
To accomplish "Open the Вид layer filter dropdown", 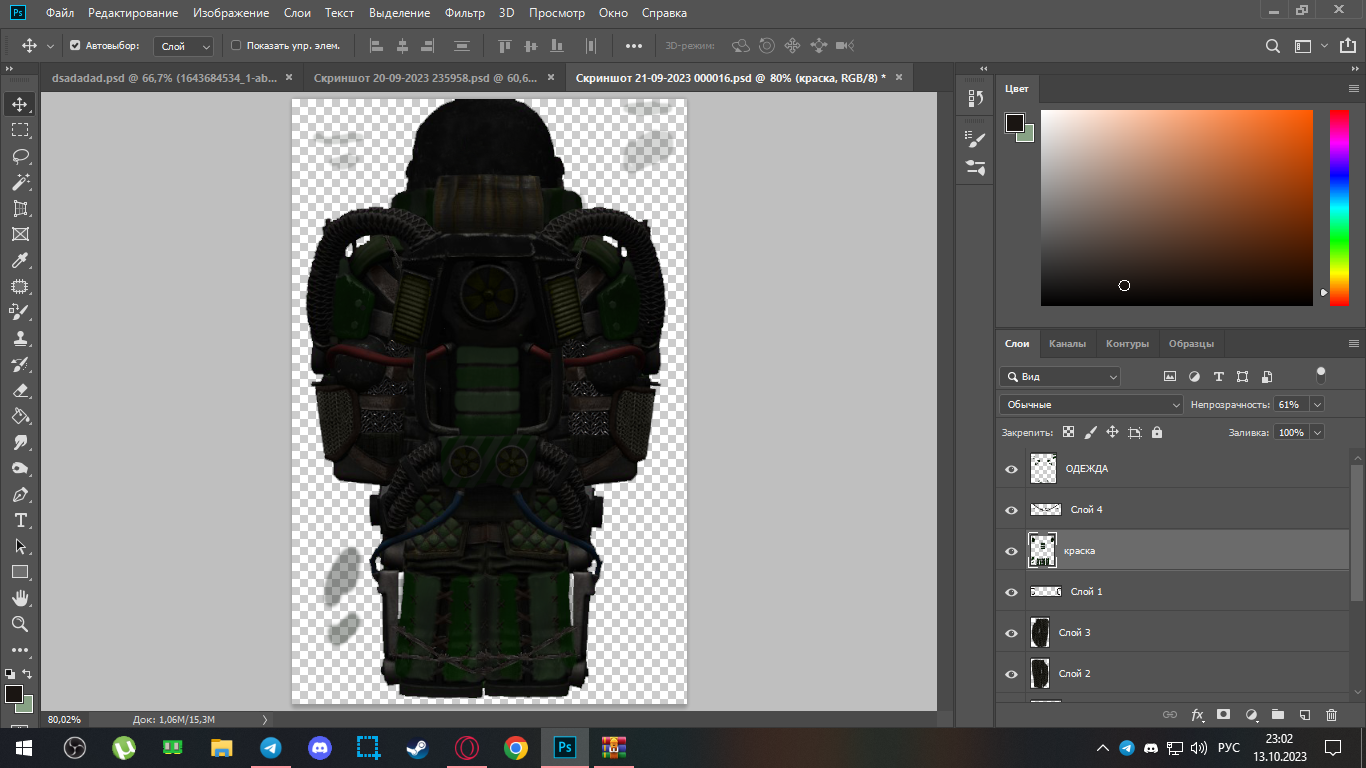I will tap(1060, 376).
